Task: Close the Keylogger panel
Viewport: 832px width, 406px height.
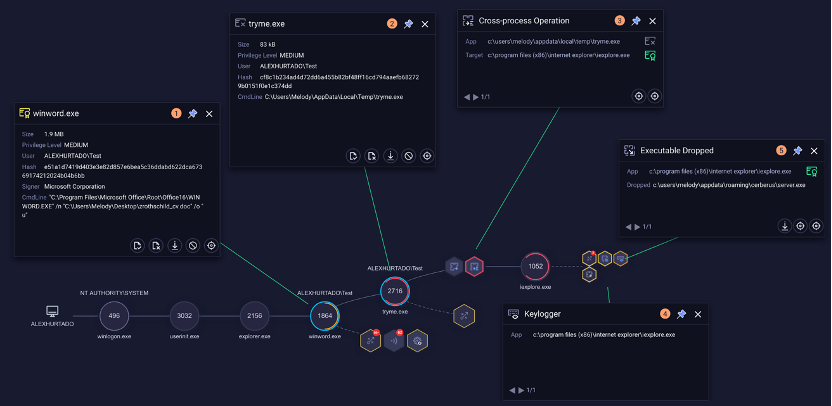Action: coord(698,314)
